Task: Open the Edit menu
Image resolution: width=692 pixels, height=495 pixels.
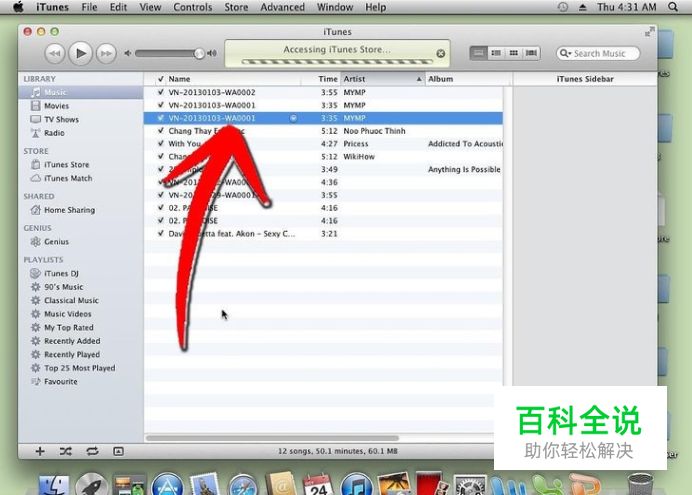Action: [118, 7]
